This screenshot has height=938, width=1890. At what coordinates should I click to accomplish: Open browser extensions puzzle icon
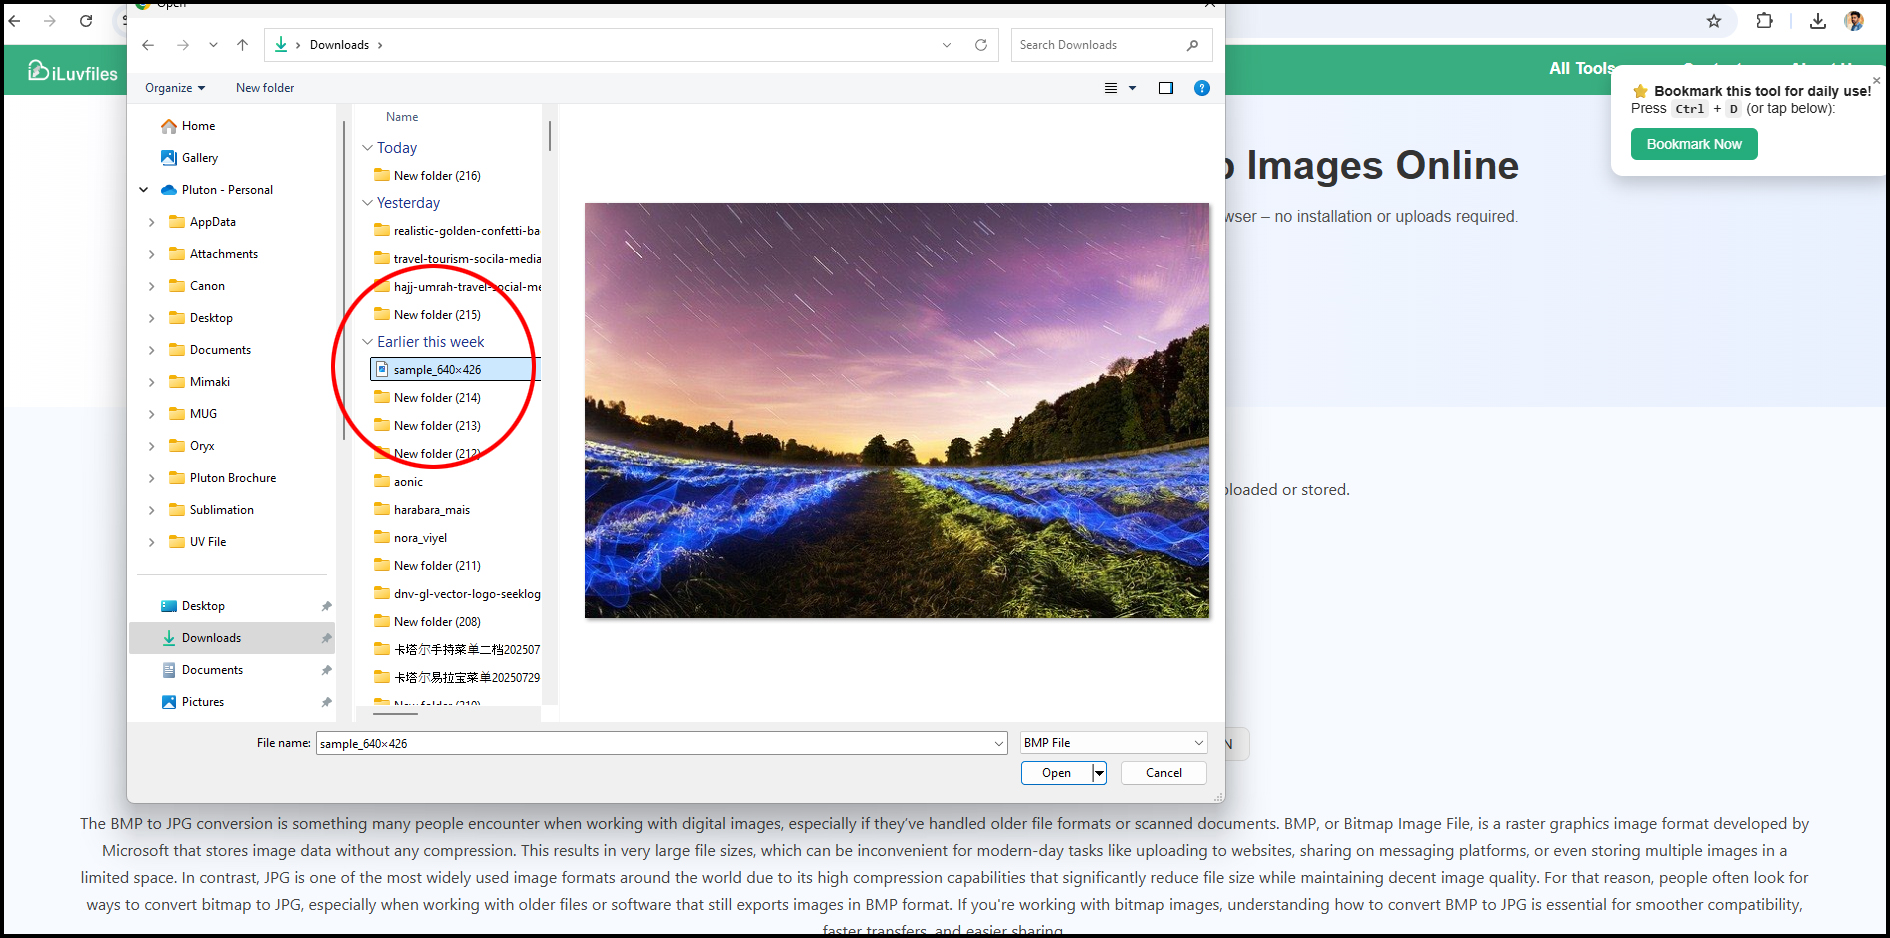tap(1764, 21)
